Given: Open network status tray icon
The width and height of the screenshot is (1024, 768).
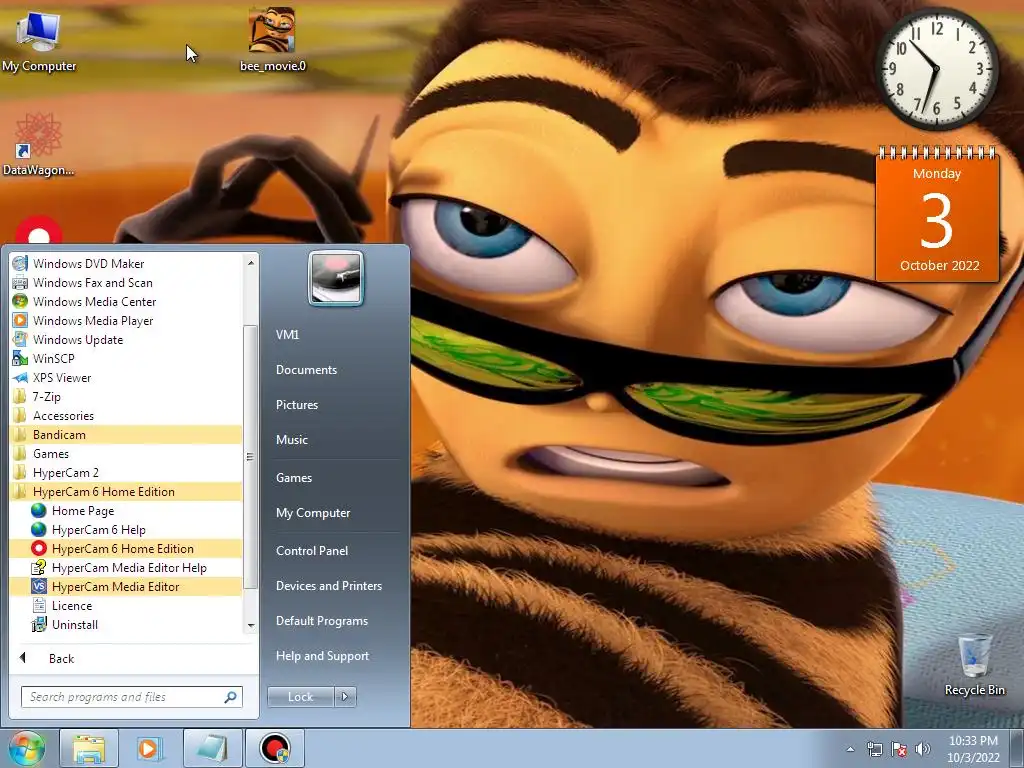Looking at the screenshot, I should [874, 749].
